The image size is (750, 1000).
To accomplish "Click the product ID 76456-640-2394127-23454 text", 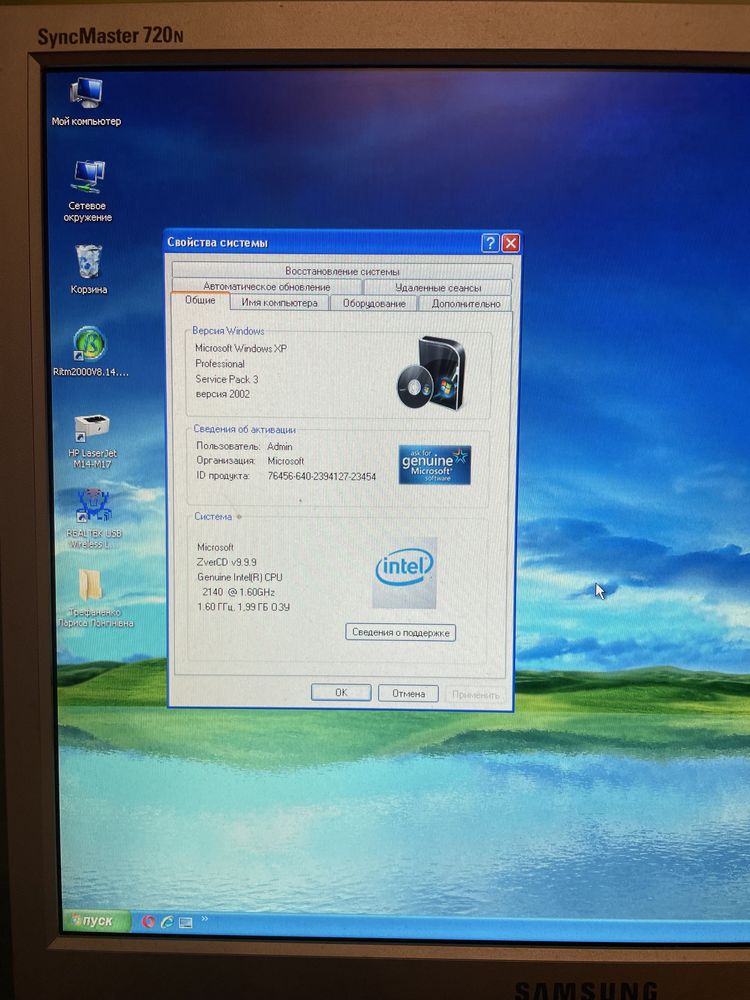I will pyautogui.click(x=321, y=476).
